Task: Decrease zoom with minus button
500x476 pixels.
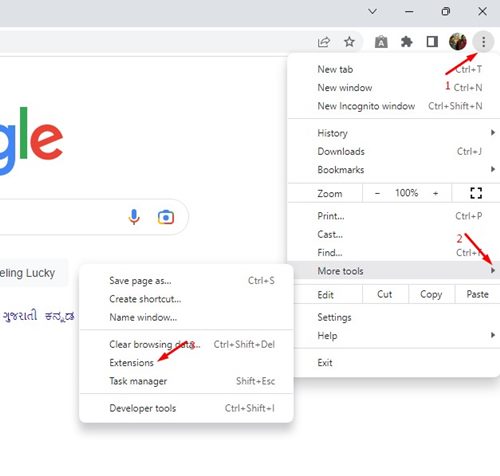Action: point(377,193)
